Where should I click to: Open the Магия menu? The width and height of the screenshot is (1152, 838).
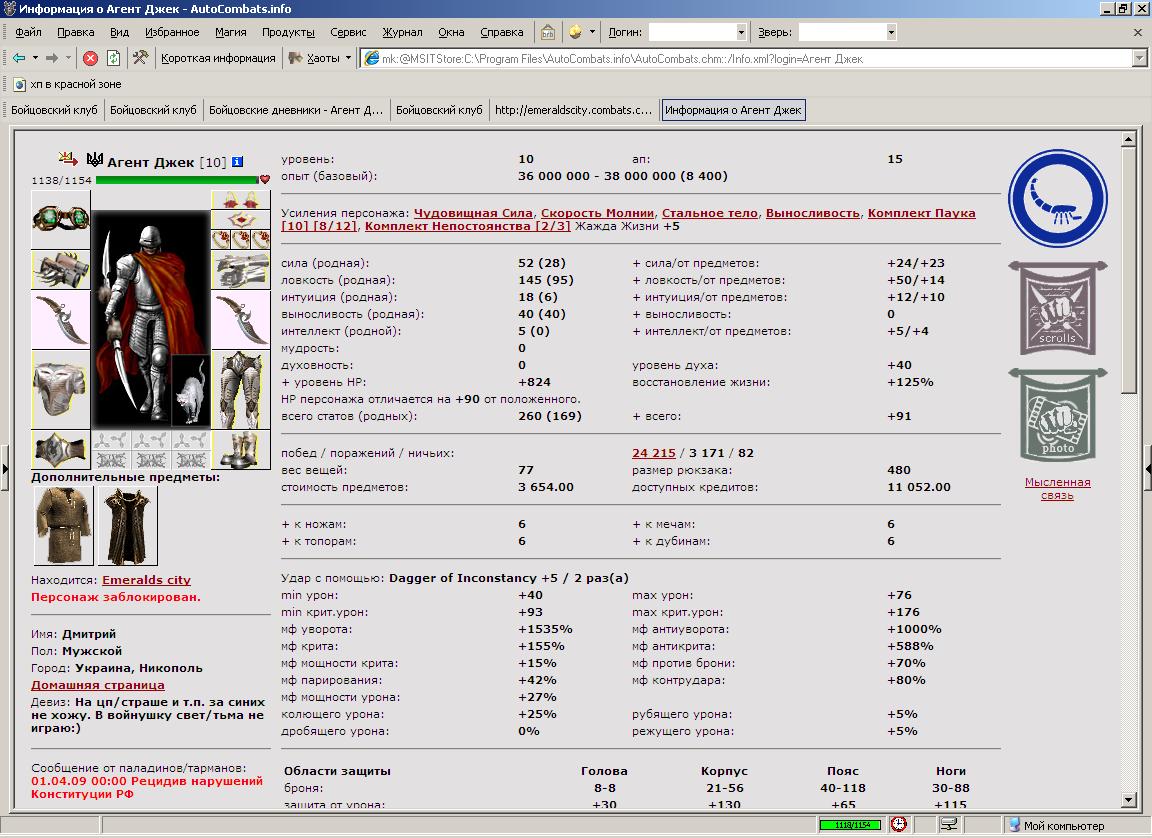click(x=231, y=32)
